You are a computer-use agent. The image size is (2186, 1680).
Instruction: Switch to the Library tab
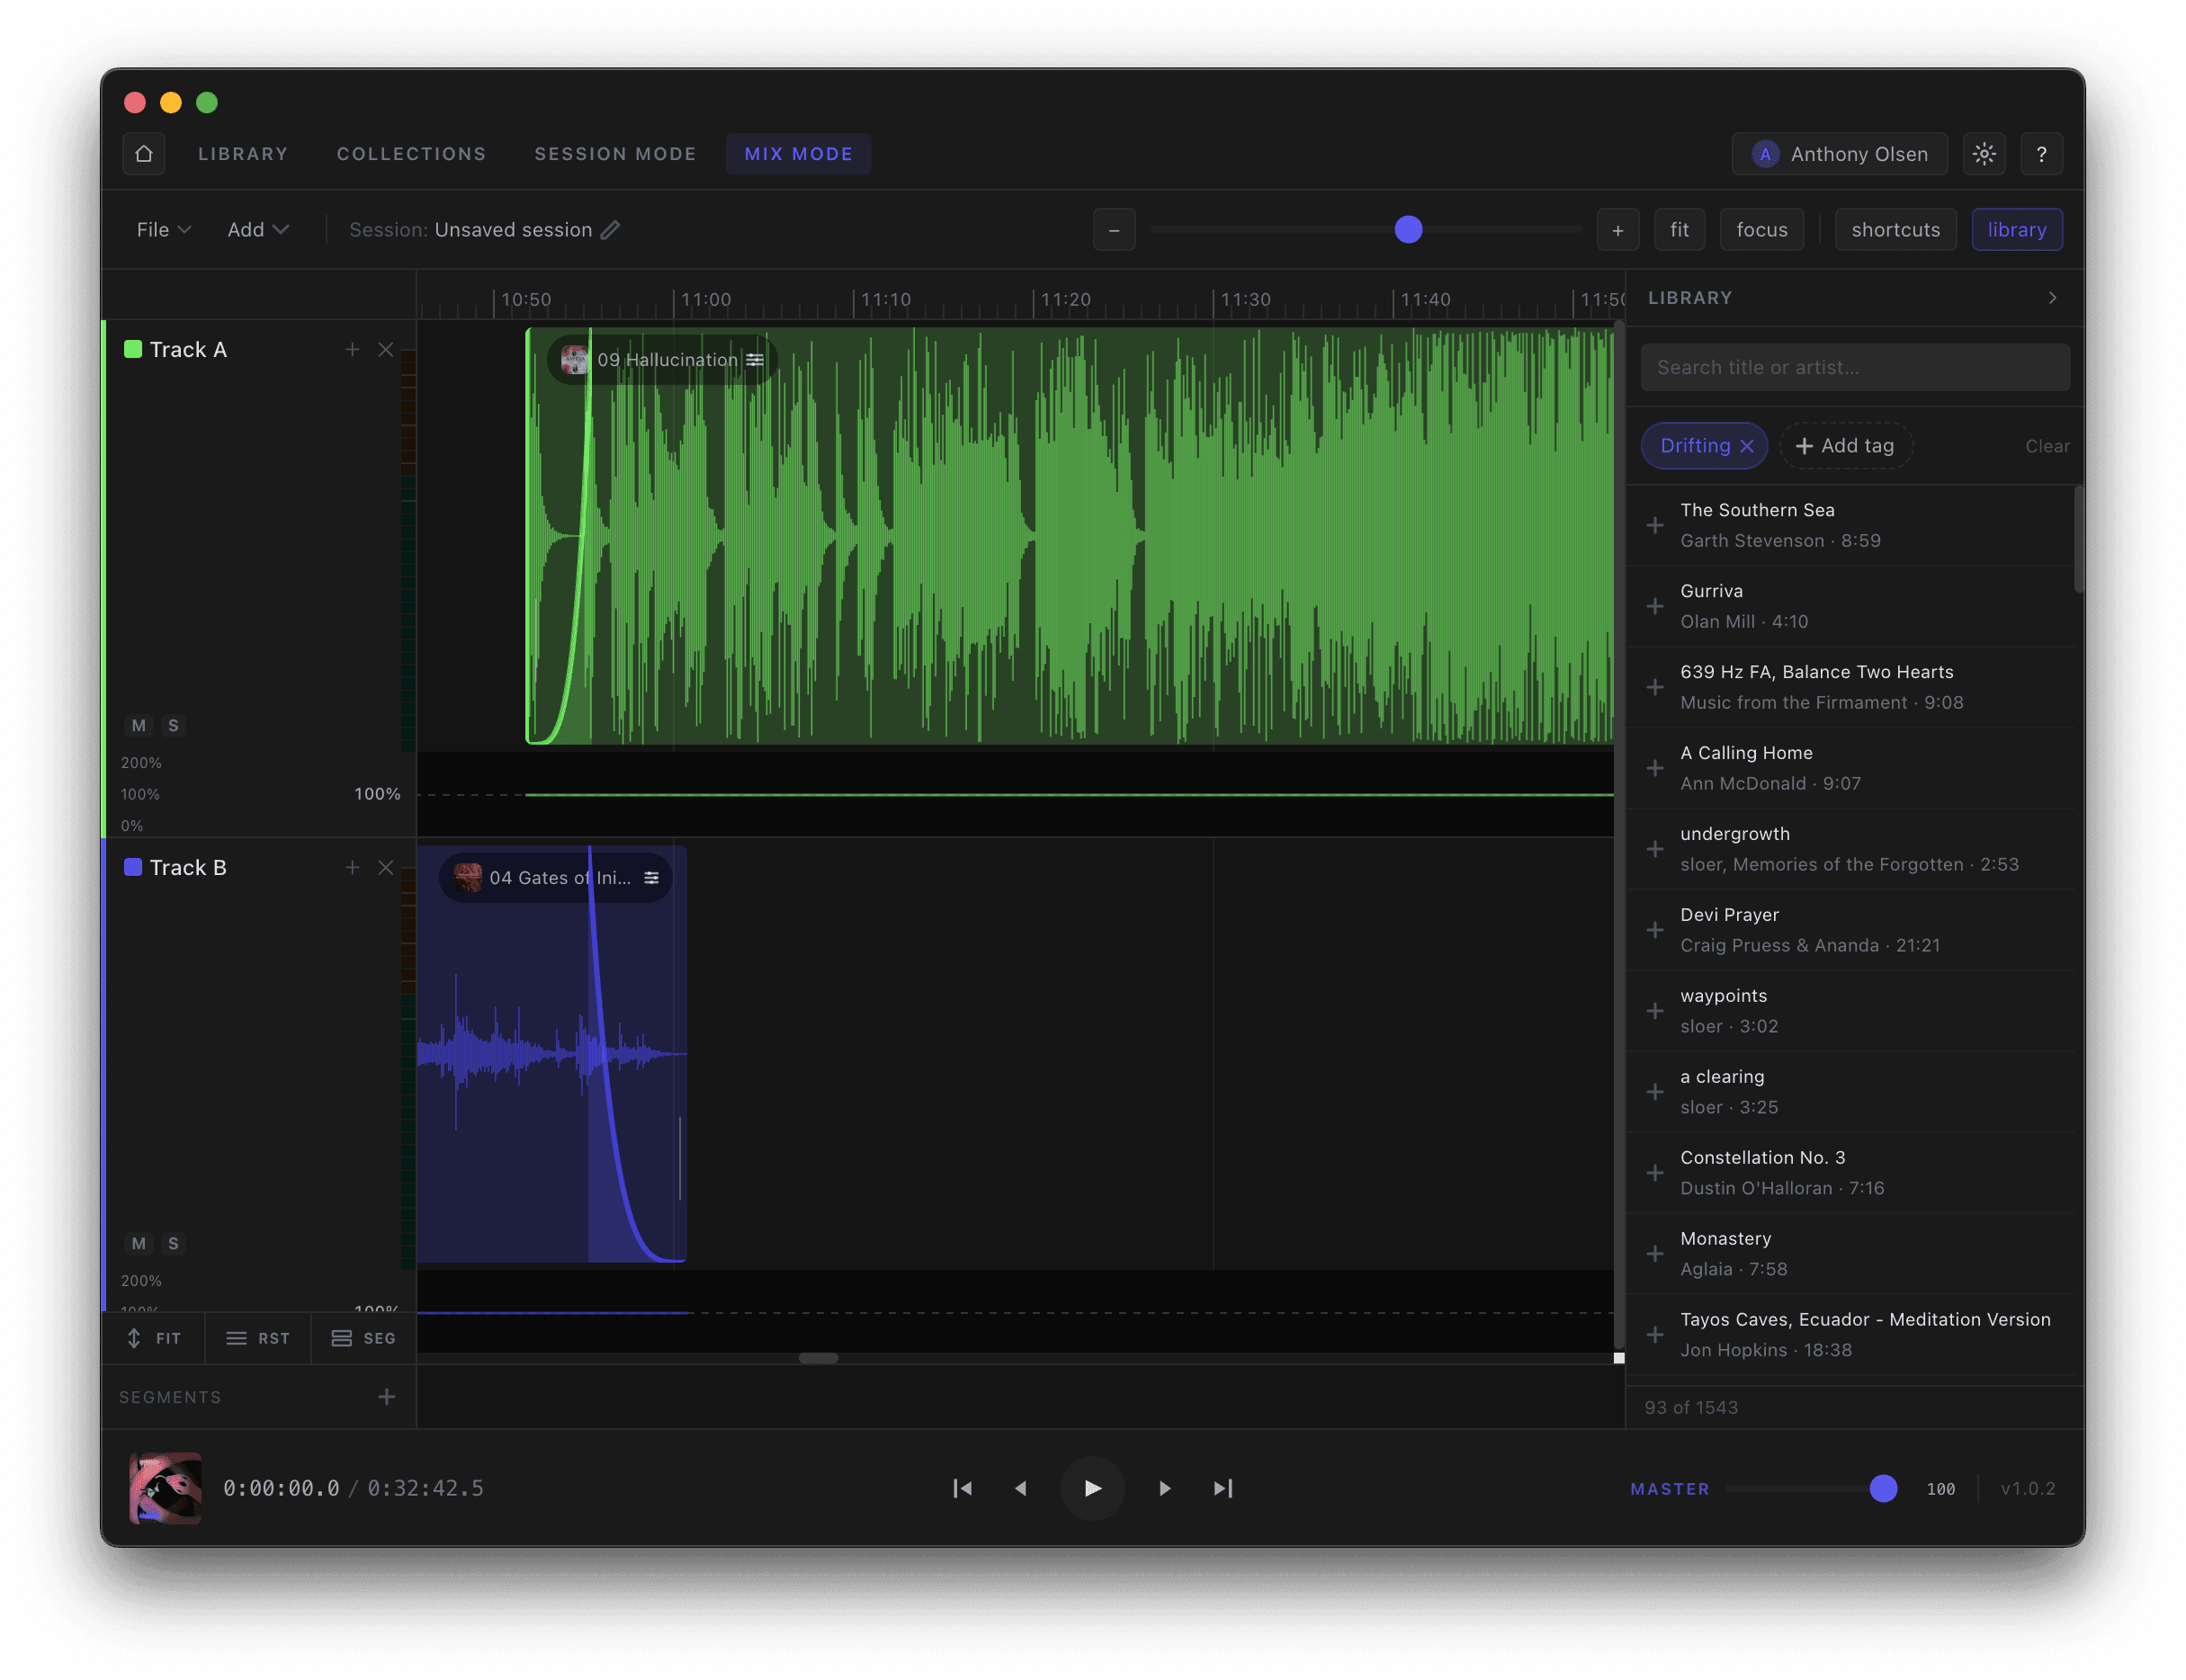click(x=243, y=154)
